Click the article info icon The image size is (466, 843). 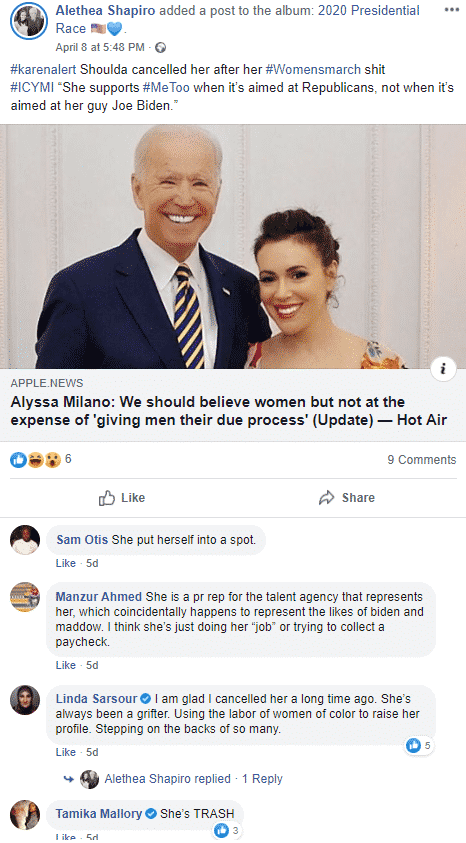[x=443, y=369]
